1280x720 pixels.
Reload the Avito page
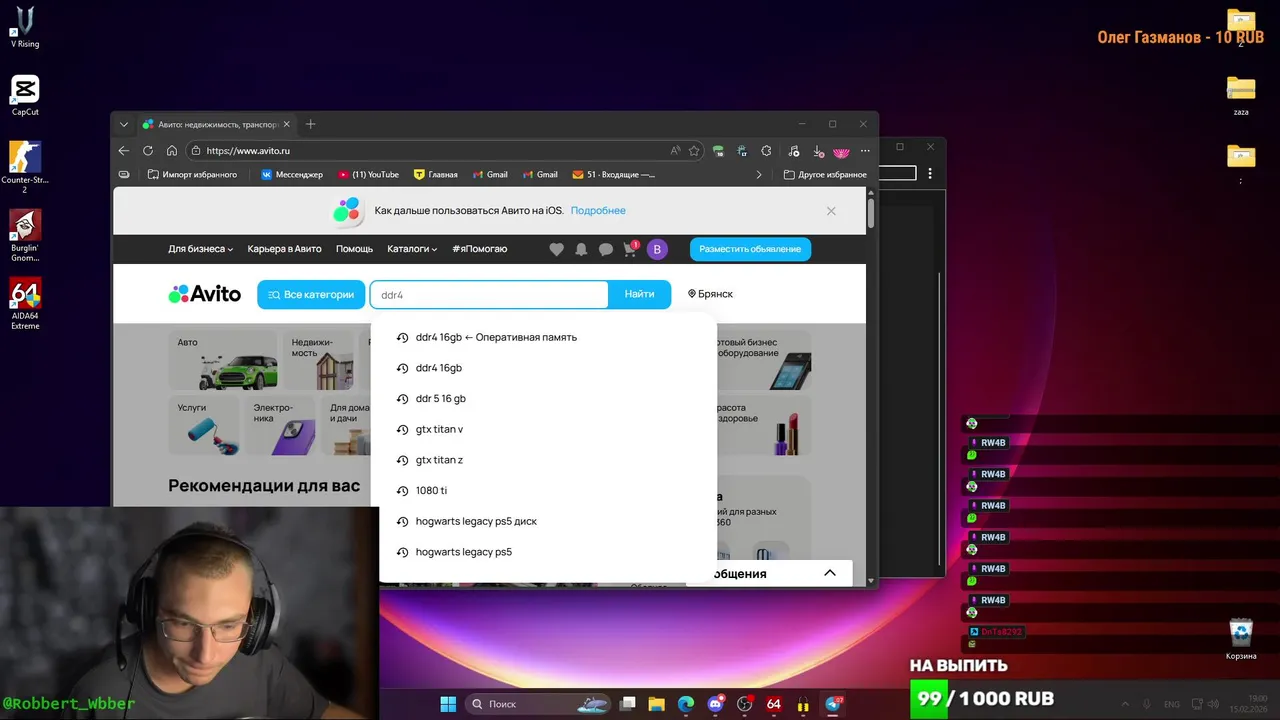[148, 151]
